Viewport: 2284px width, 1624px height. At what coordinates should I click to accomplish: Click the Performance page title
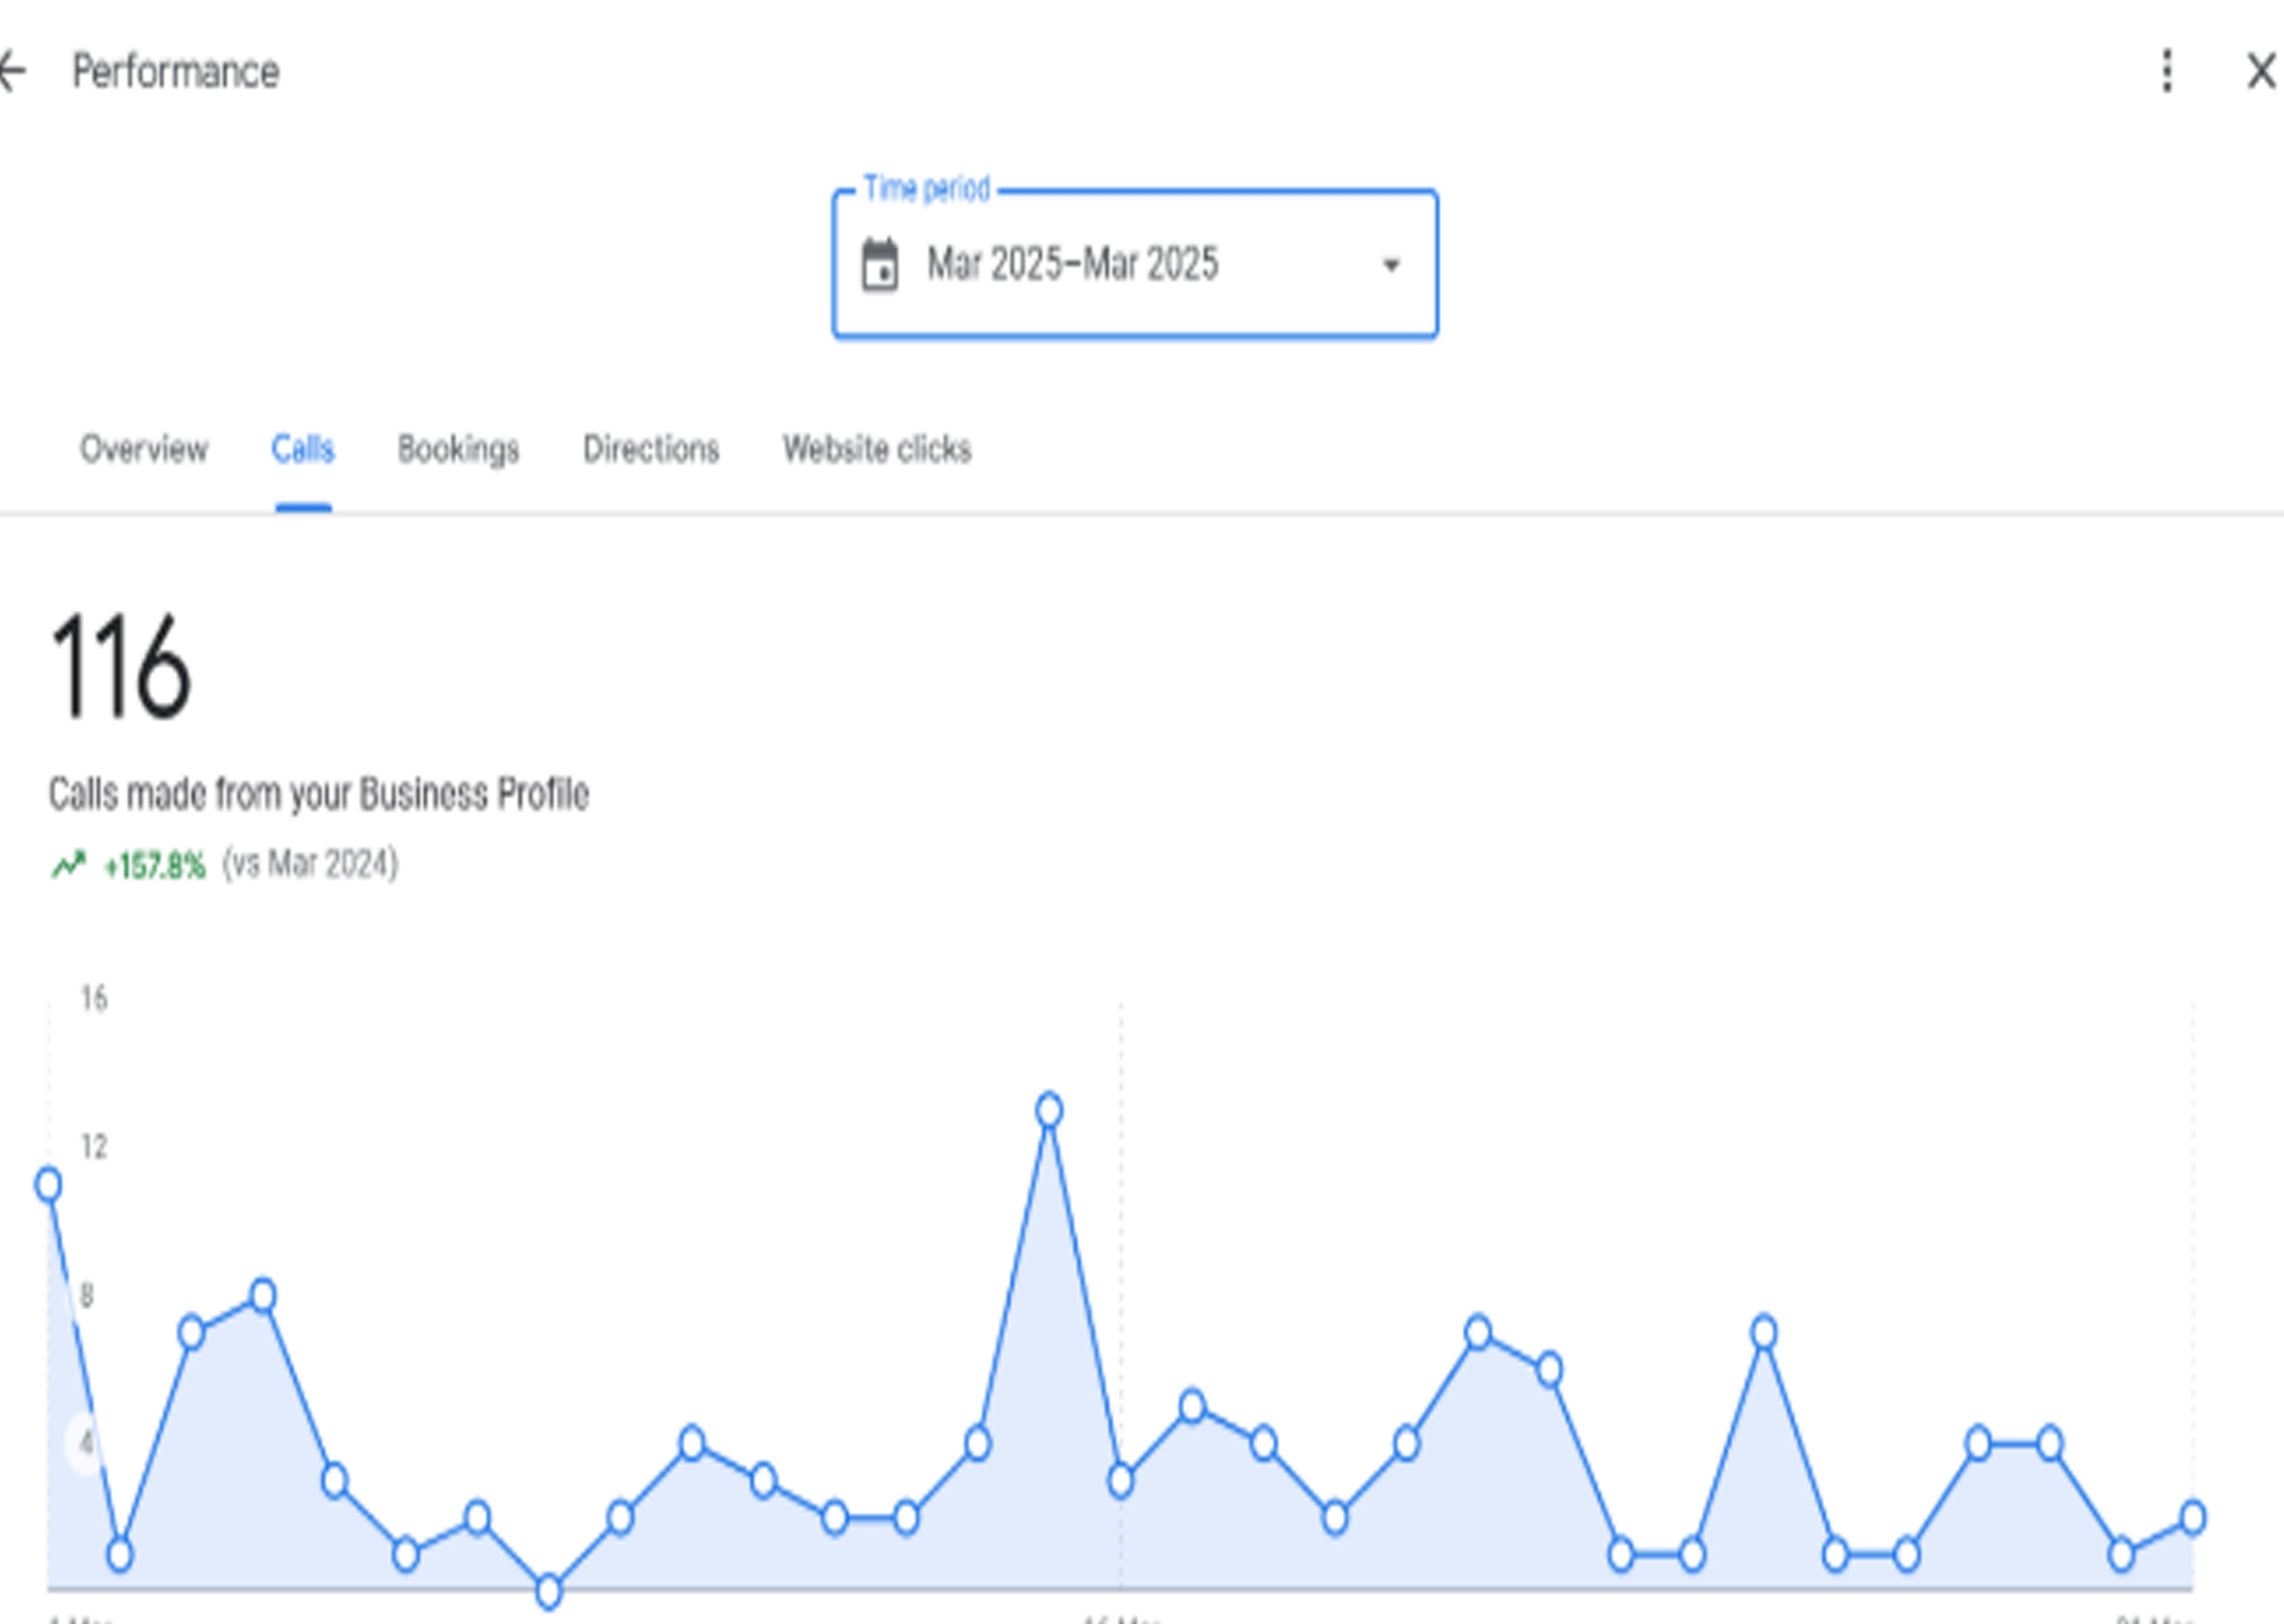pos(176,72)
